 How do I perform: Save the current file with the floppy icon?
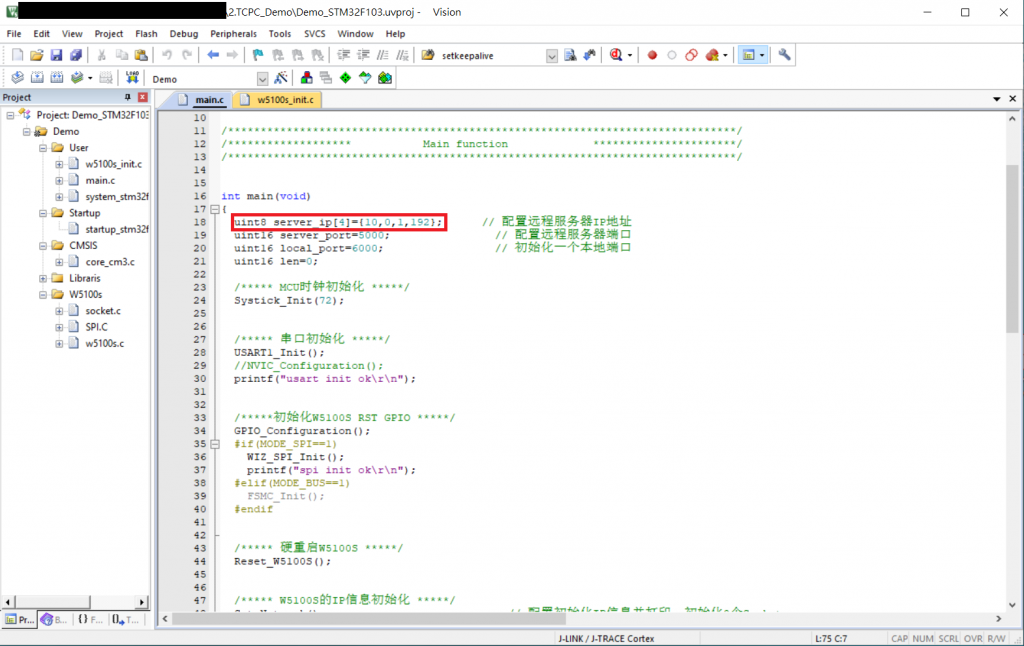56,56
